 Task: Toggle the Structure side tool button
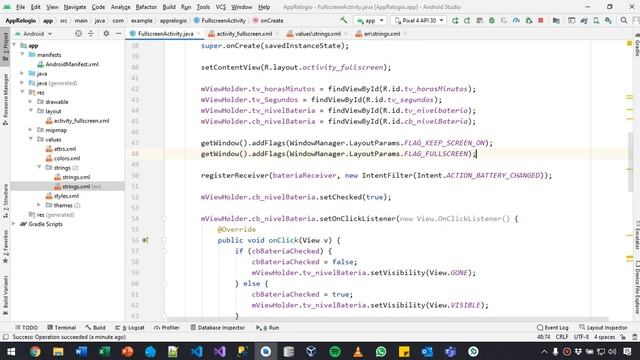(x=5, y=201)
